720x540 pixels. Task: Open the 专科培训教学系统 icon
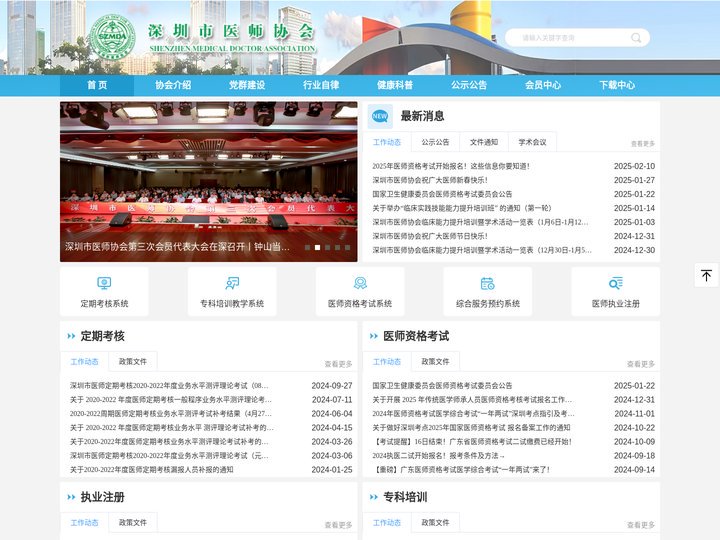(232, 283)
